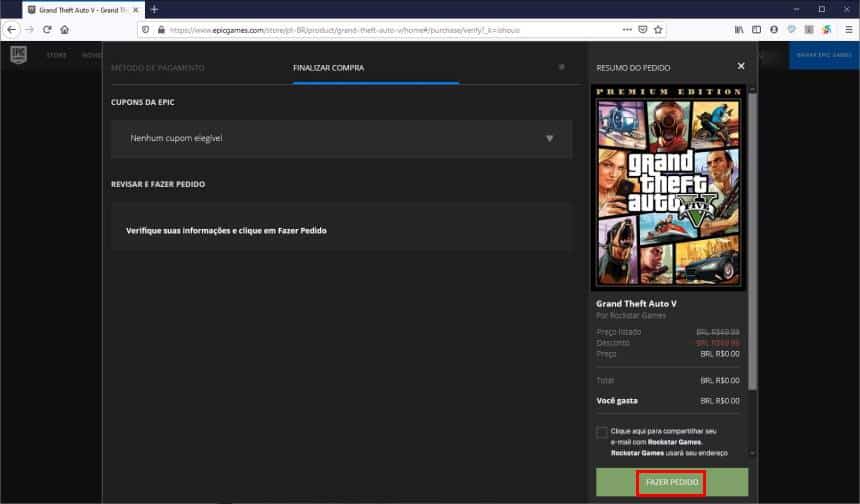Click the Verifique suas informações message
The width and height of the screenshot is (860, 504).
(226, 231)
